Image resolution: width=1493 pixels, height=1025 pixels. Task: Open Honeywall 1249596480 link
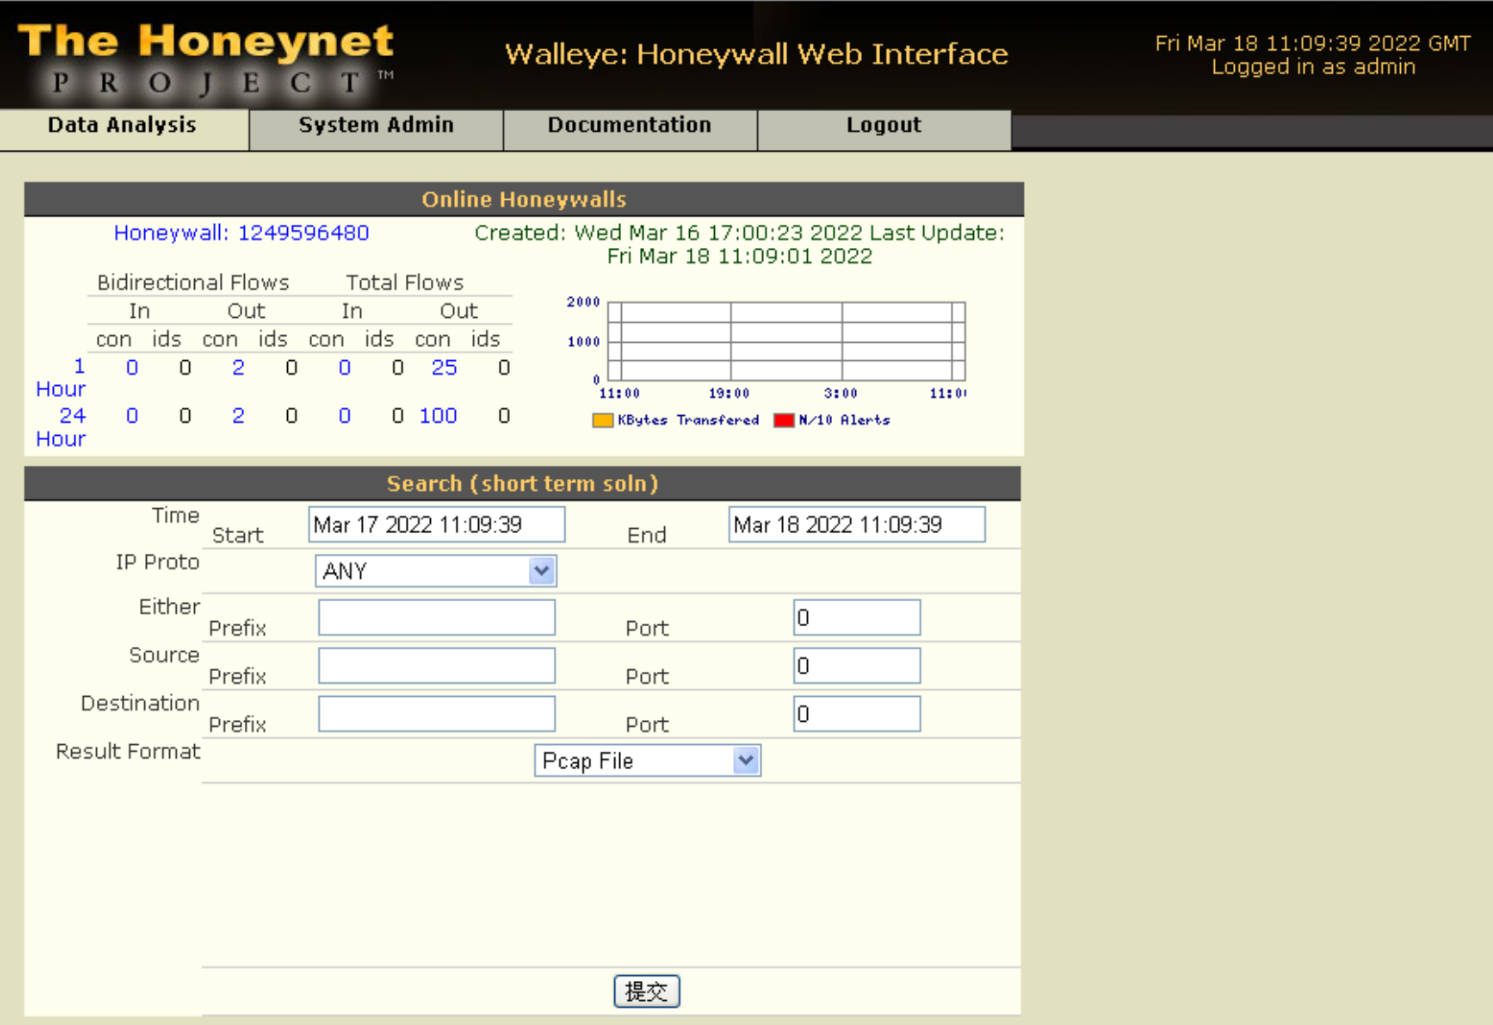[x=241, y=233]
